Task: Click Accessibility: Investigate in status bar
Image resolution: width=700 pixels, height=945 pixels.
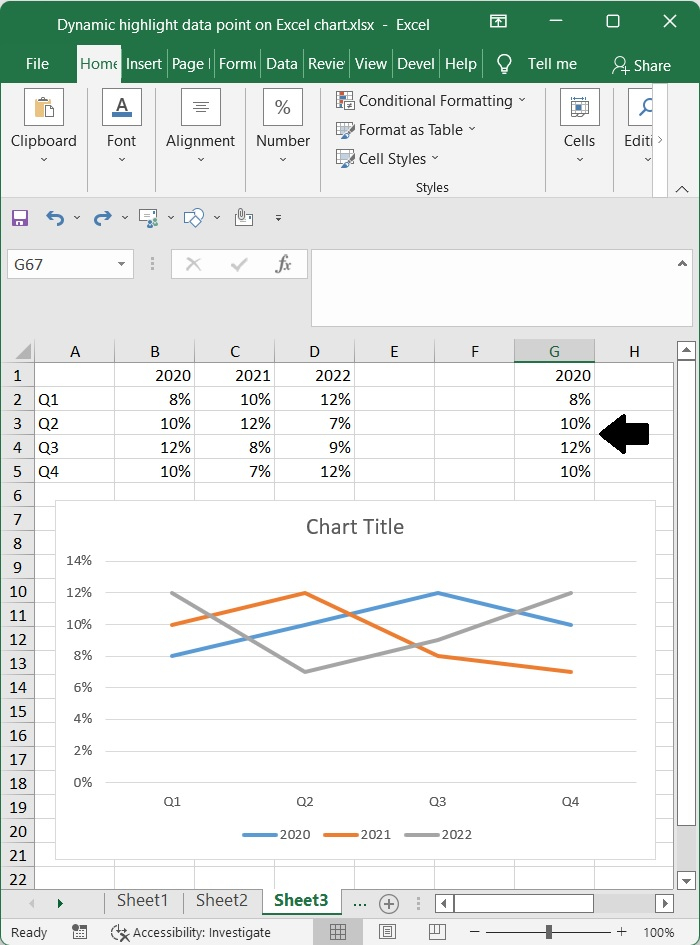Action: [191, 932]
